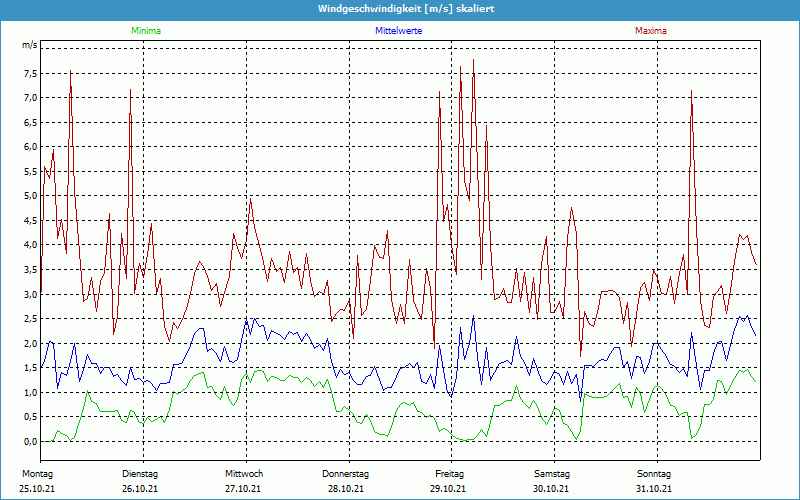Viewport: 800px width, 500px height.
Task: Click the Montag day label
Action: tap(37, 474)
